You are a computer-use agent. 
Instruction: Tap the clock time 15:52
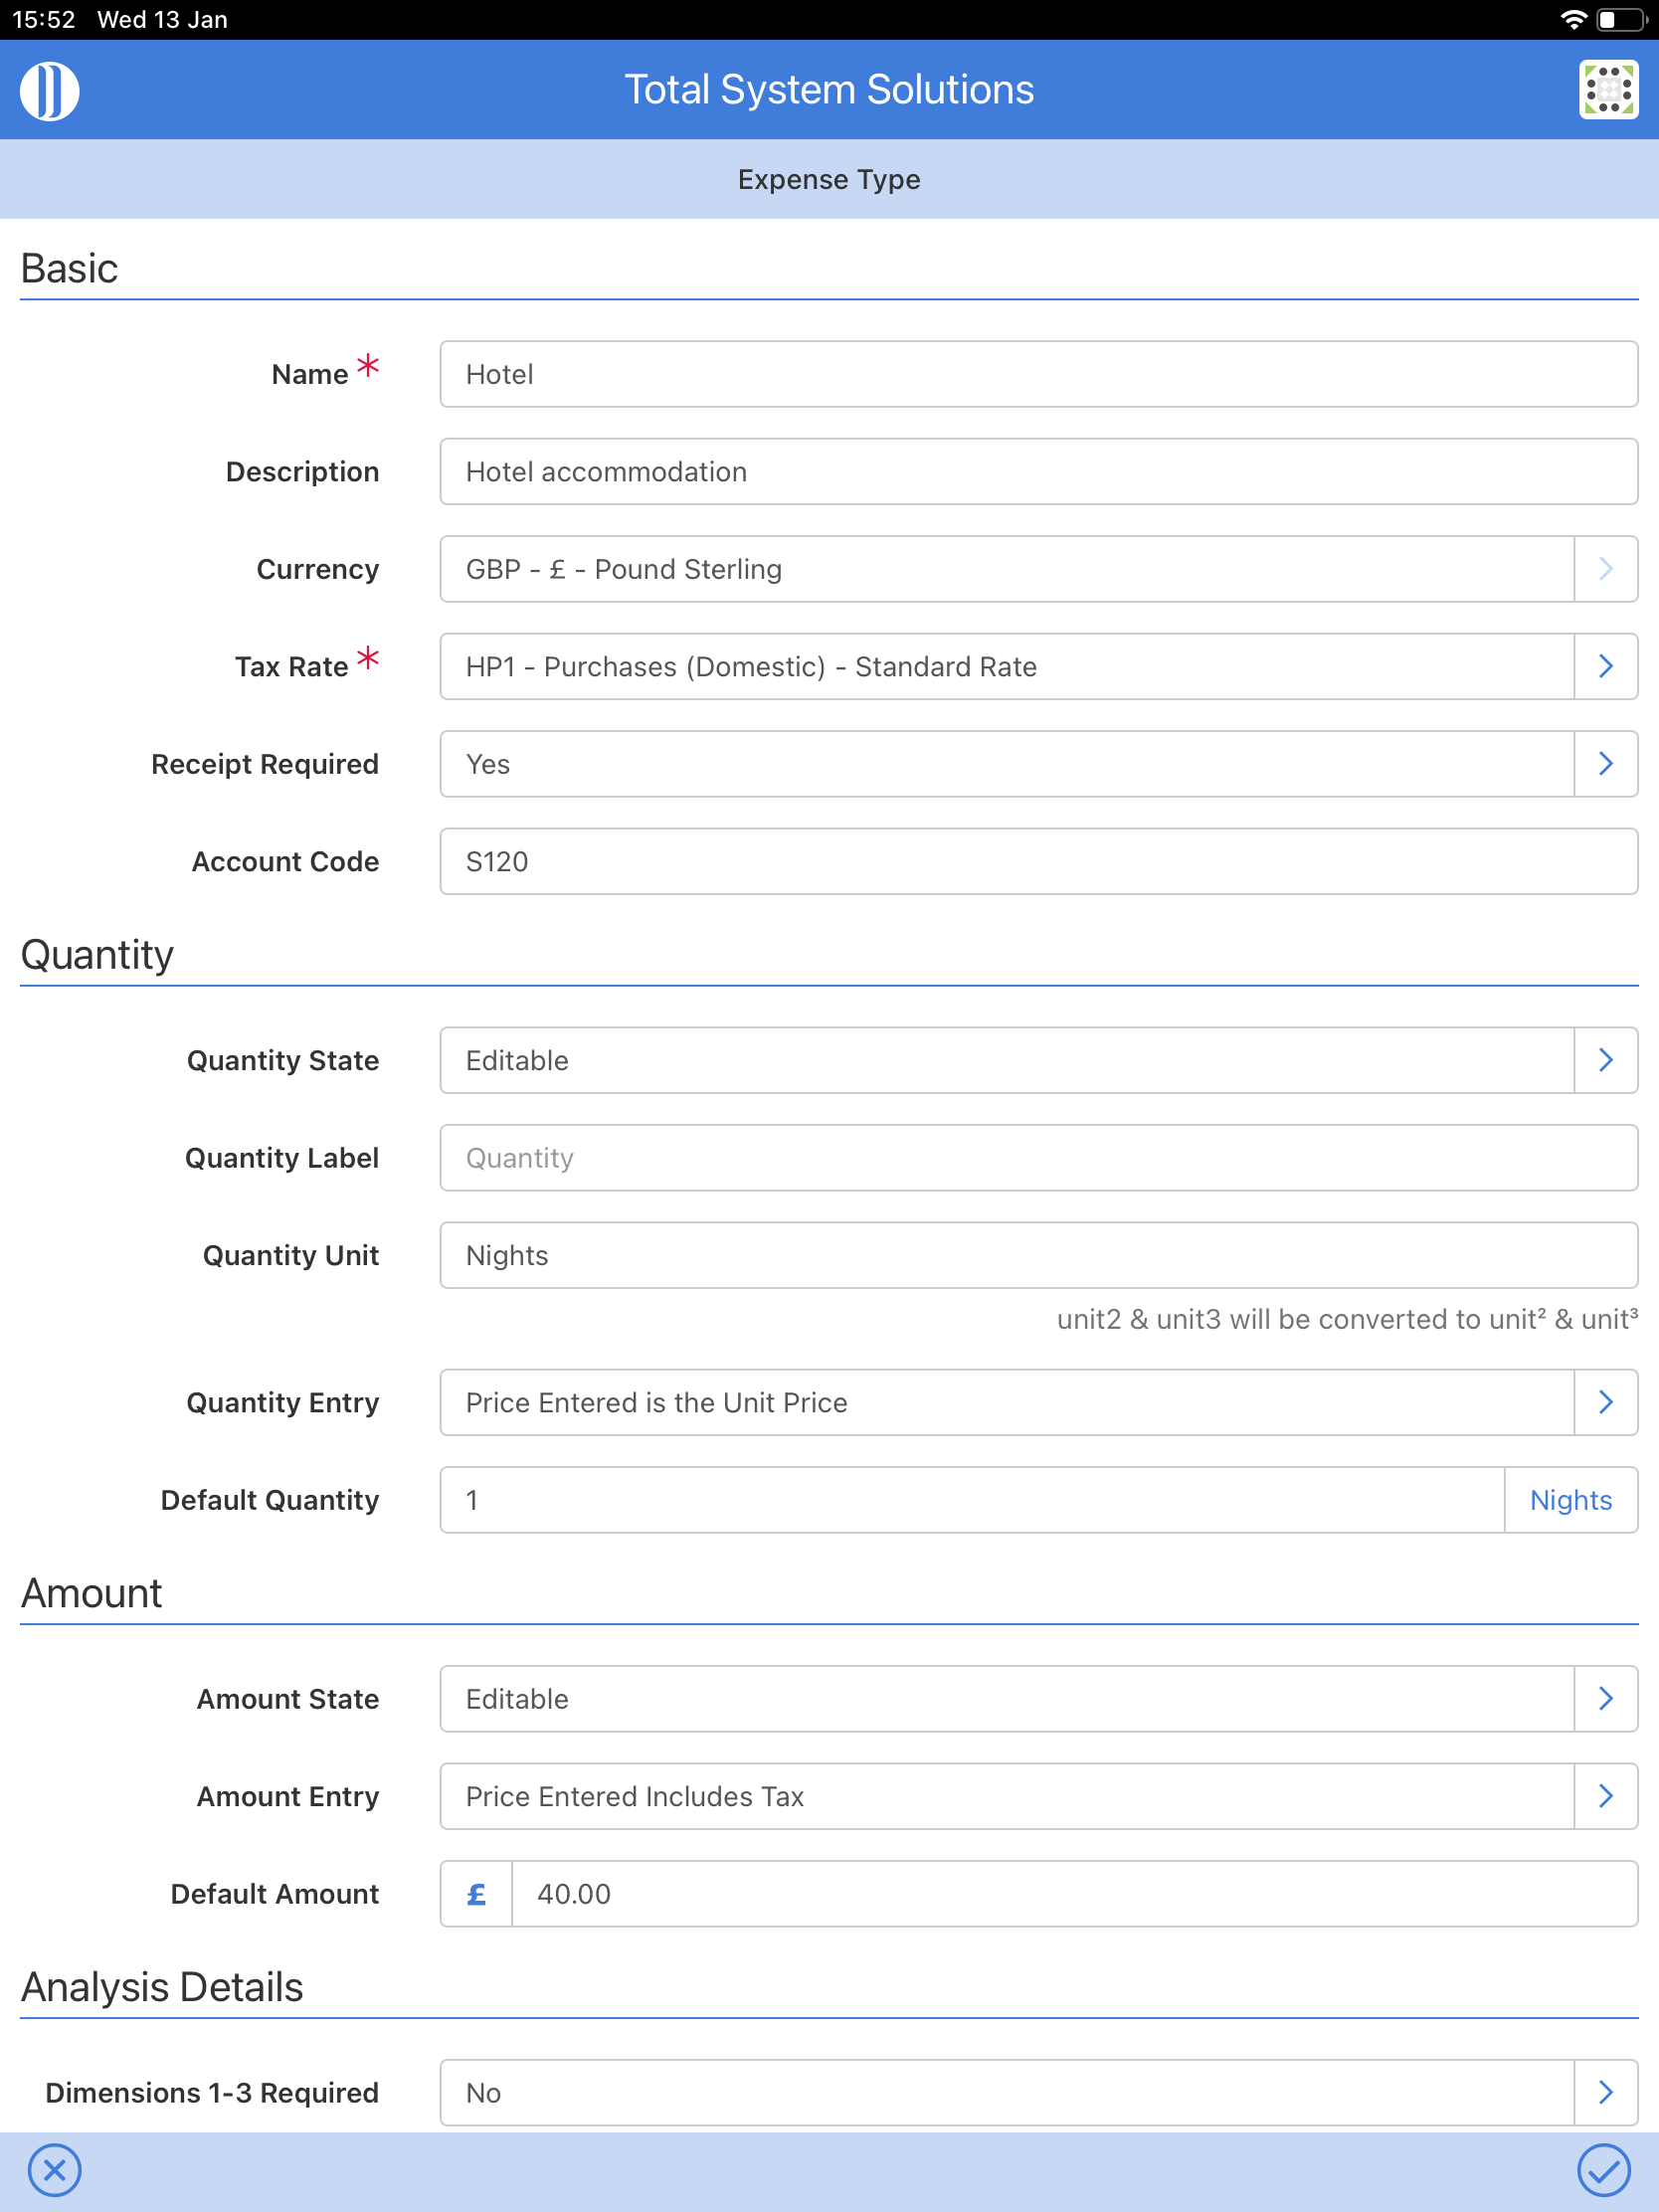[x=44, y=19]
